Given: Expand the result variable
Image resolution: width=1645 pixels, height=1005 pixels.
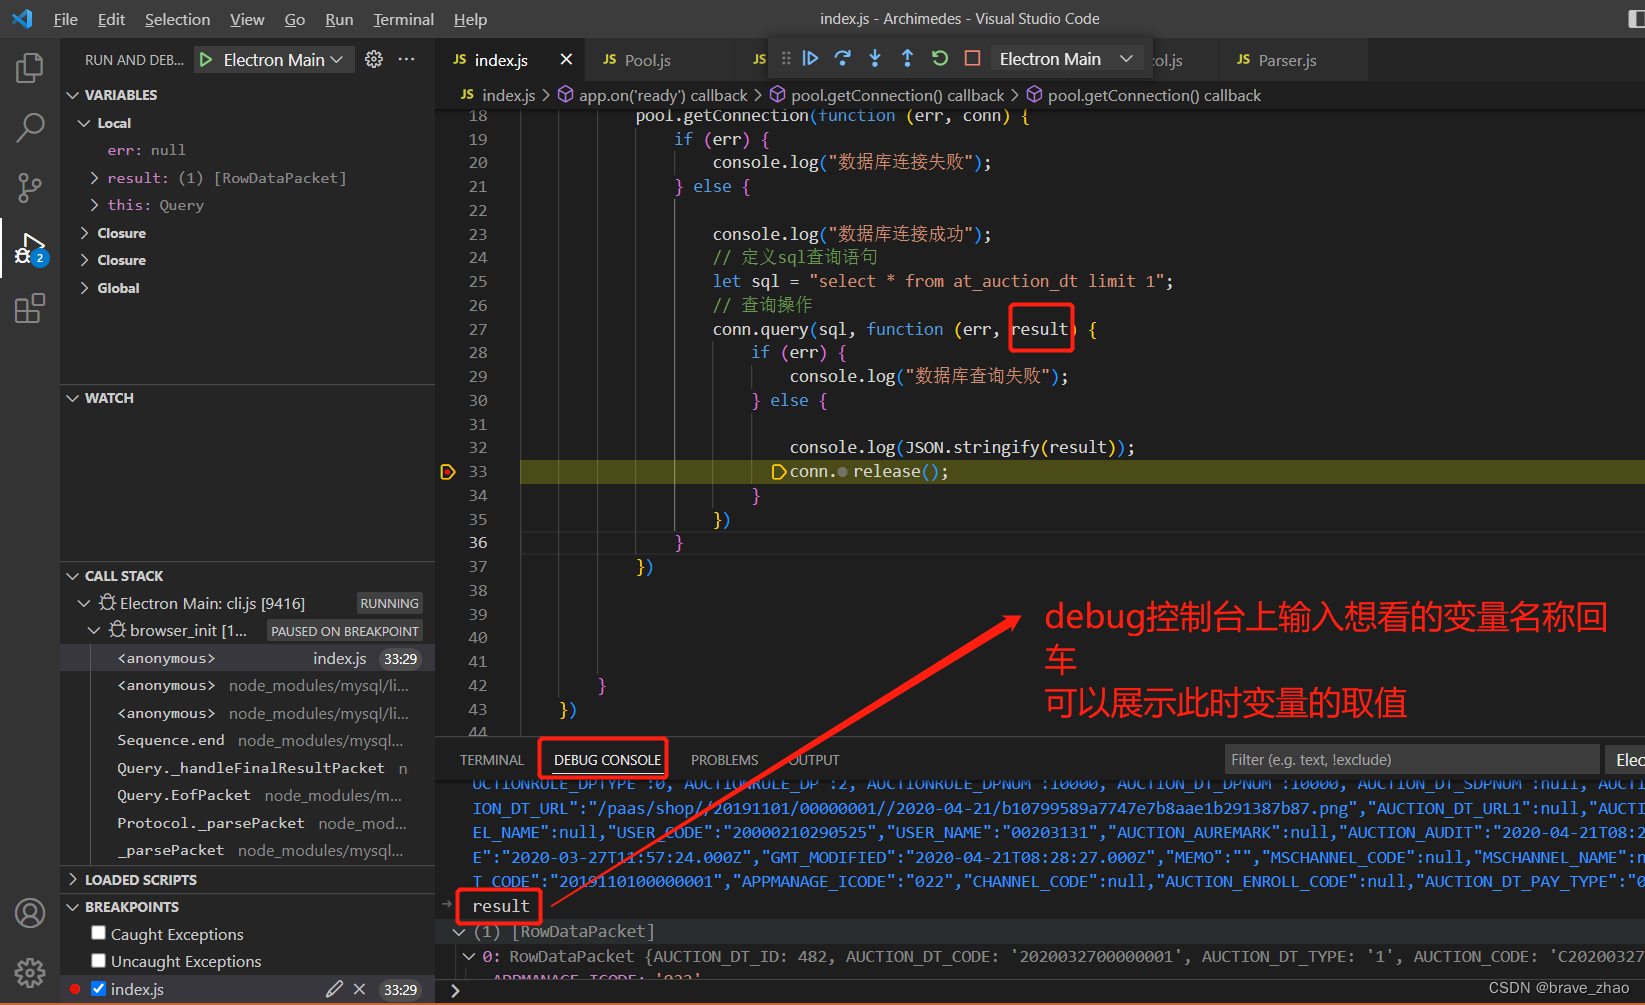Looking at the screenshot, I should point(226,178).
